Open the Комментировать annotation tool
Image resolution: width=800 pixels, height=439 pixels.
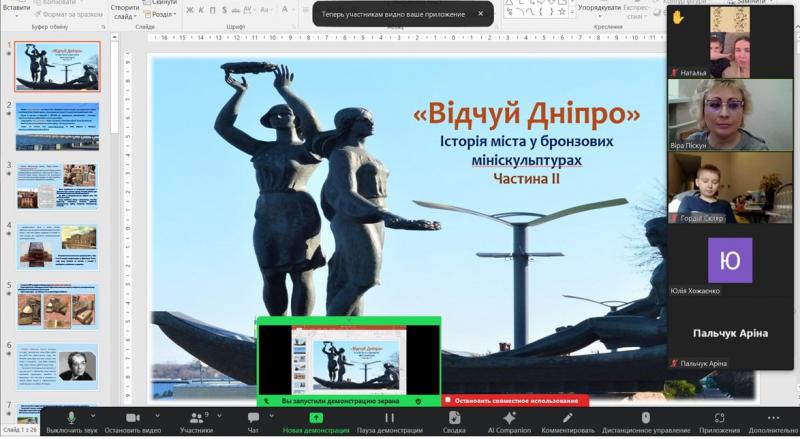point(568,418)
